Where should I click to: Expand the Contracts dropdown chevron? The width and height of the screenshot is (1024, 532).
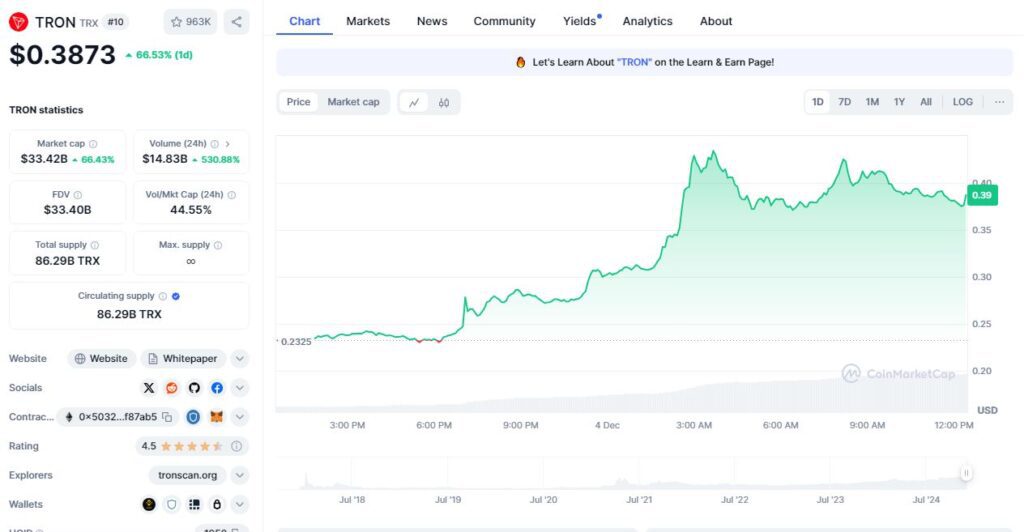tap(240, 416)
